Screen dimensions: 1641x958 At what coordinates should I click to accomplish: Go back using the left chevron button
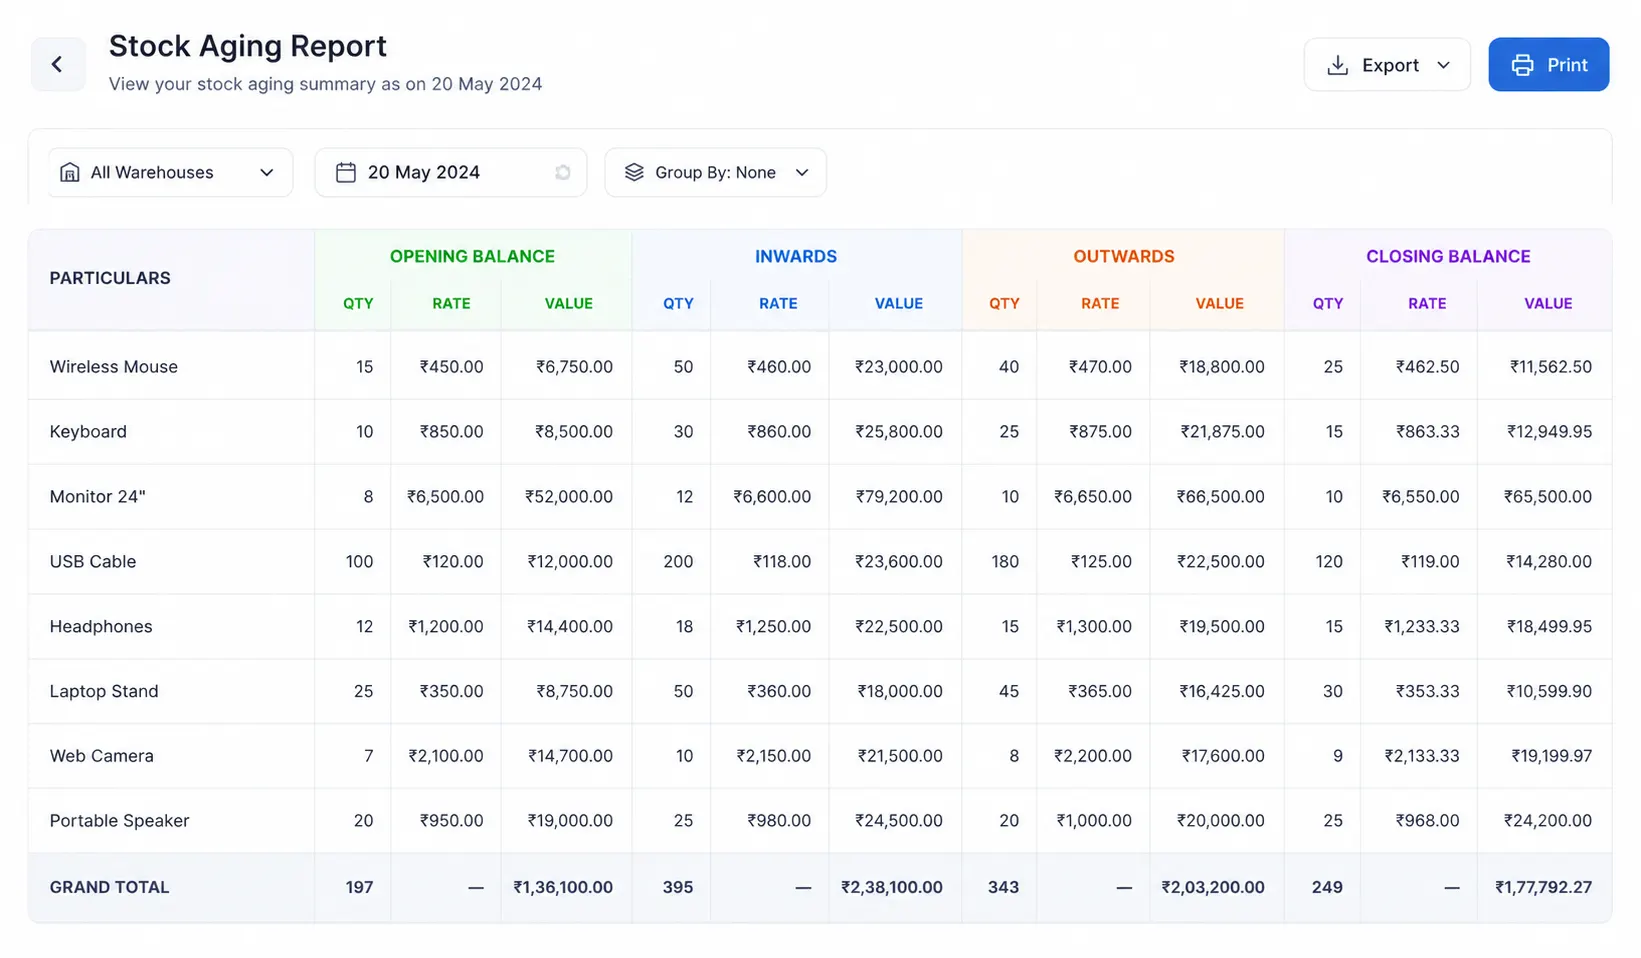coord(57,65)
